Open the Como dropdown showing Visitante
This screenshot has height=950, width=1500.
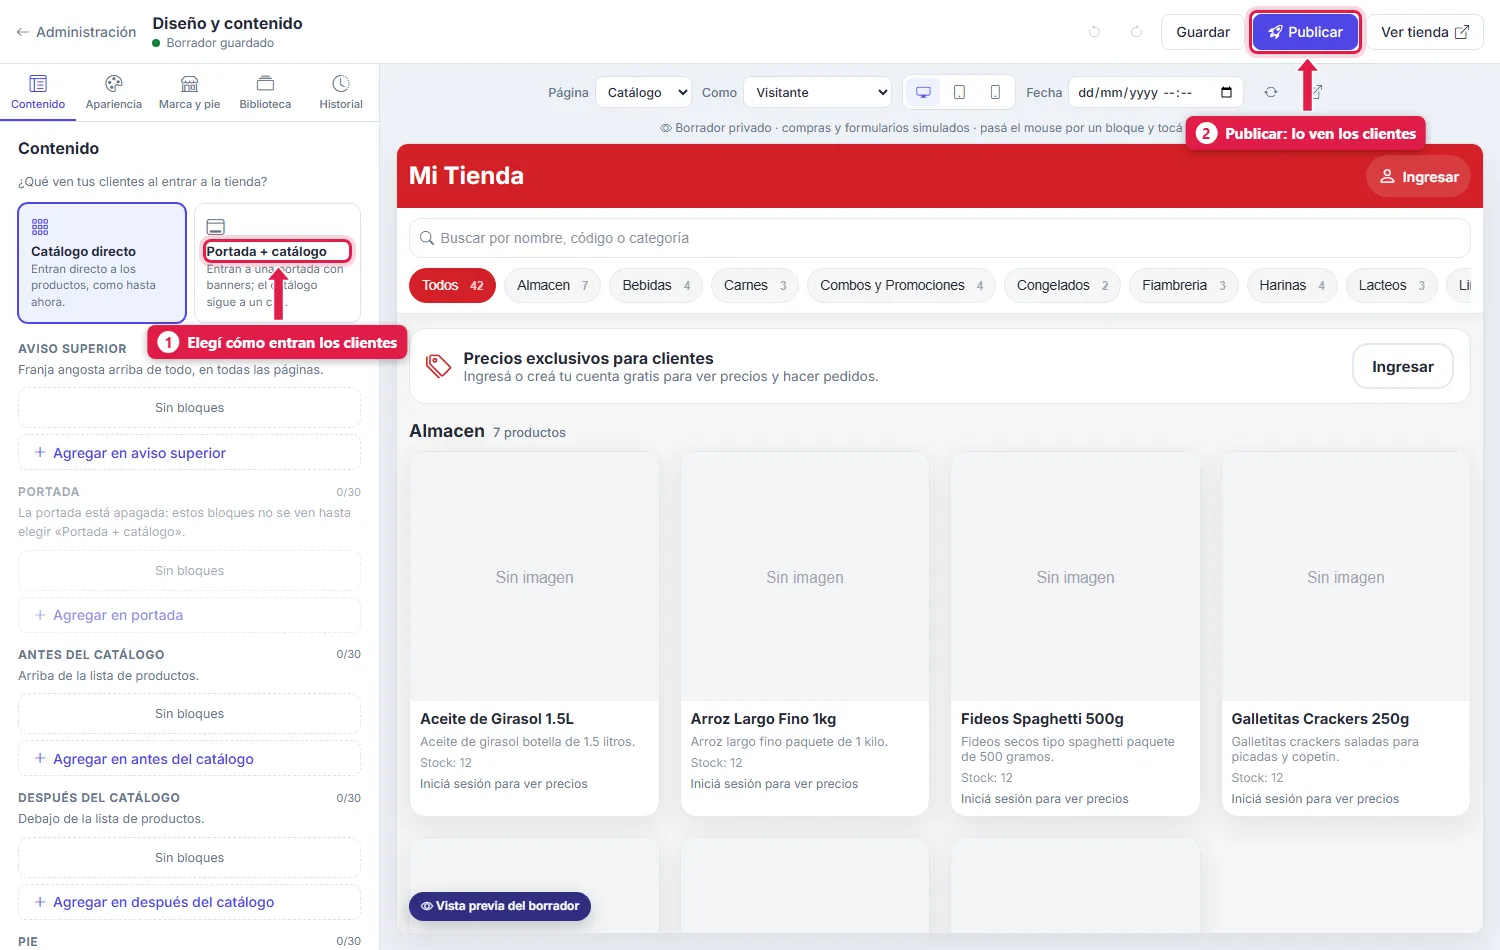(817, 92)
